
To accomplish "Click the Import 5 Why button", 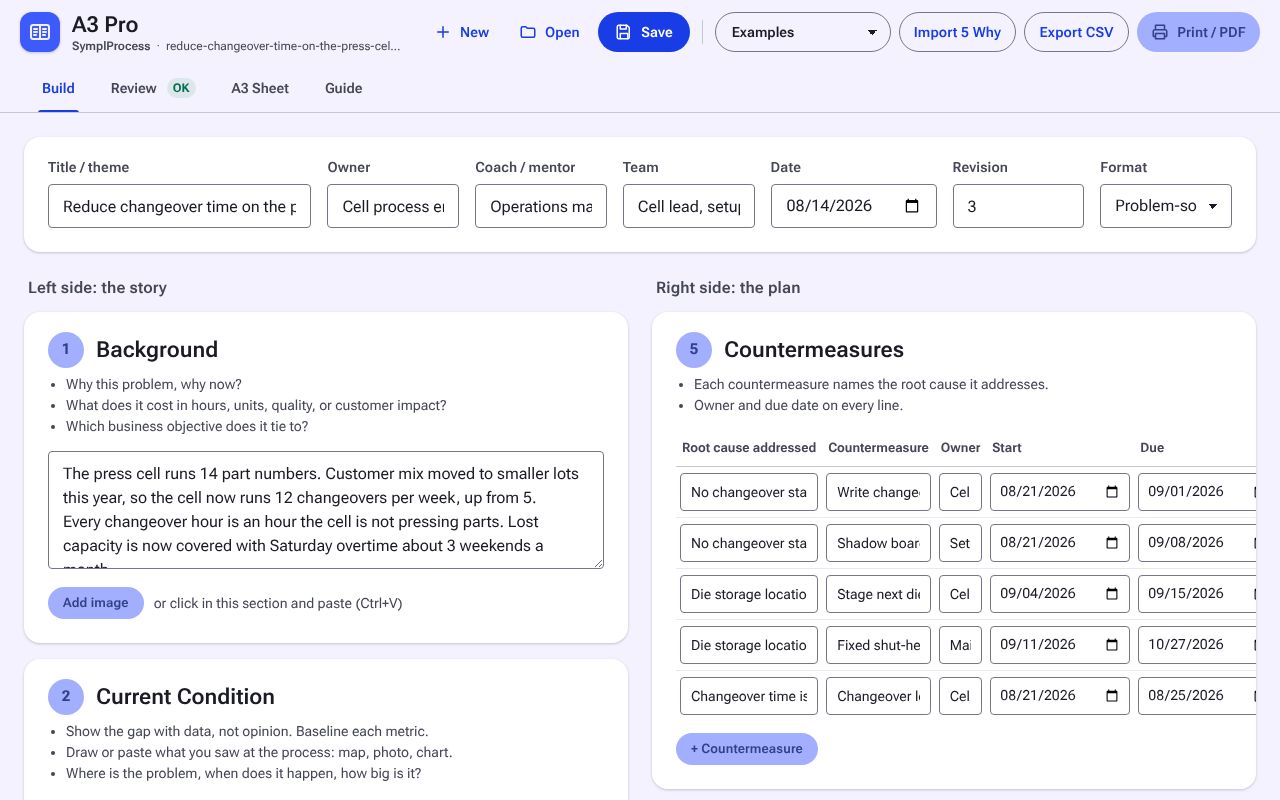I will (x=957, y=32).
